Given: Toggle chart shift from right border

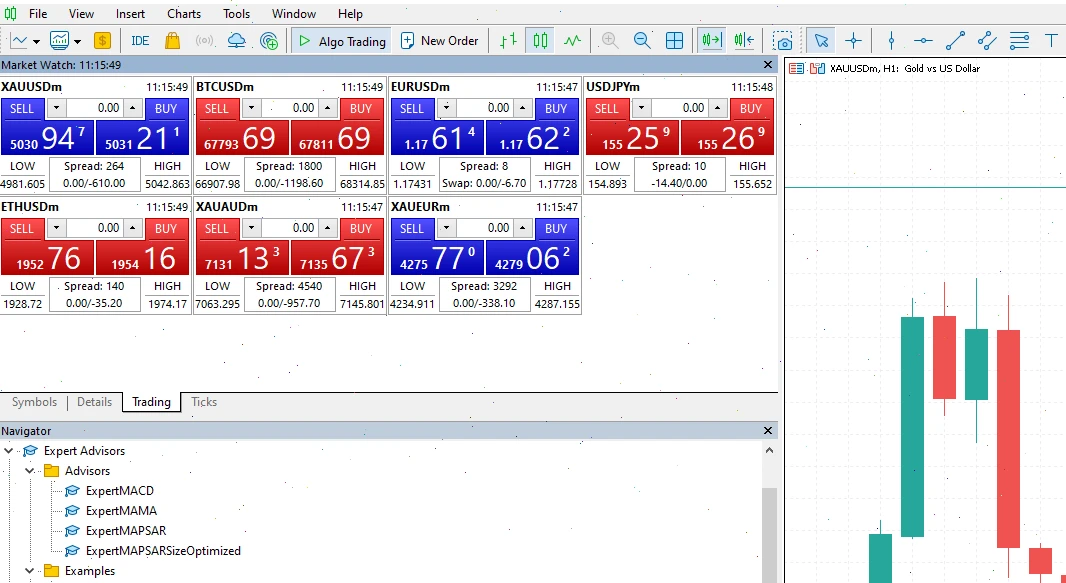Looking at the screenshot, I should [744, 41].
